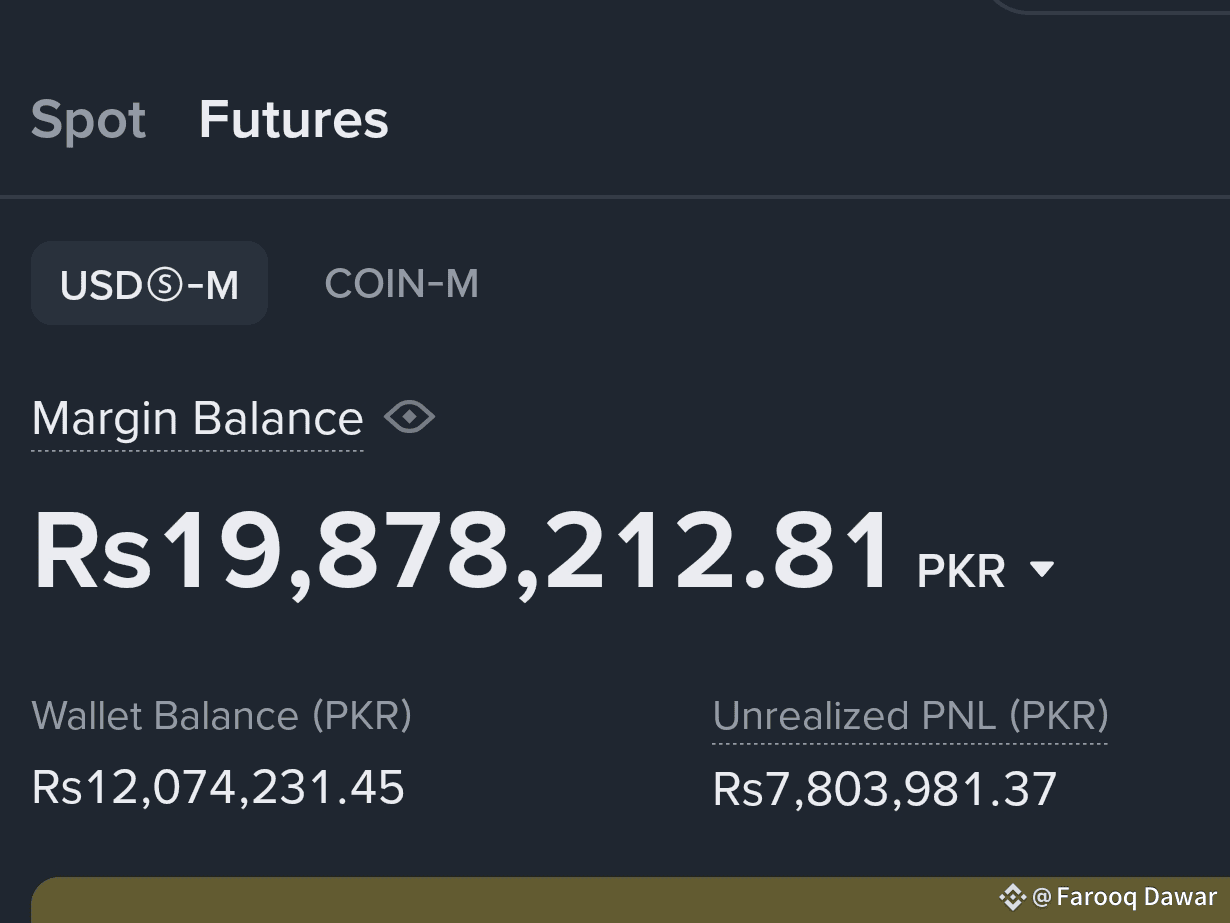Click the Unrealized PNL (PKR) label
The image size is (1230, 923).
tap(910, 717)
